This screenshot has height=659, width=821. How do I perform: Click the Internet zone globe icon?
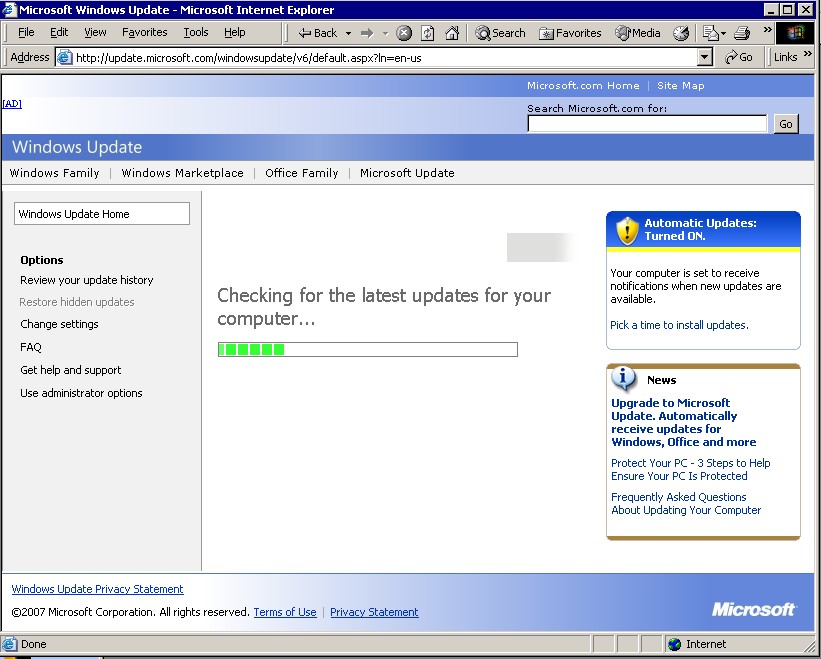pos(675,644)
